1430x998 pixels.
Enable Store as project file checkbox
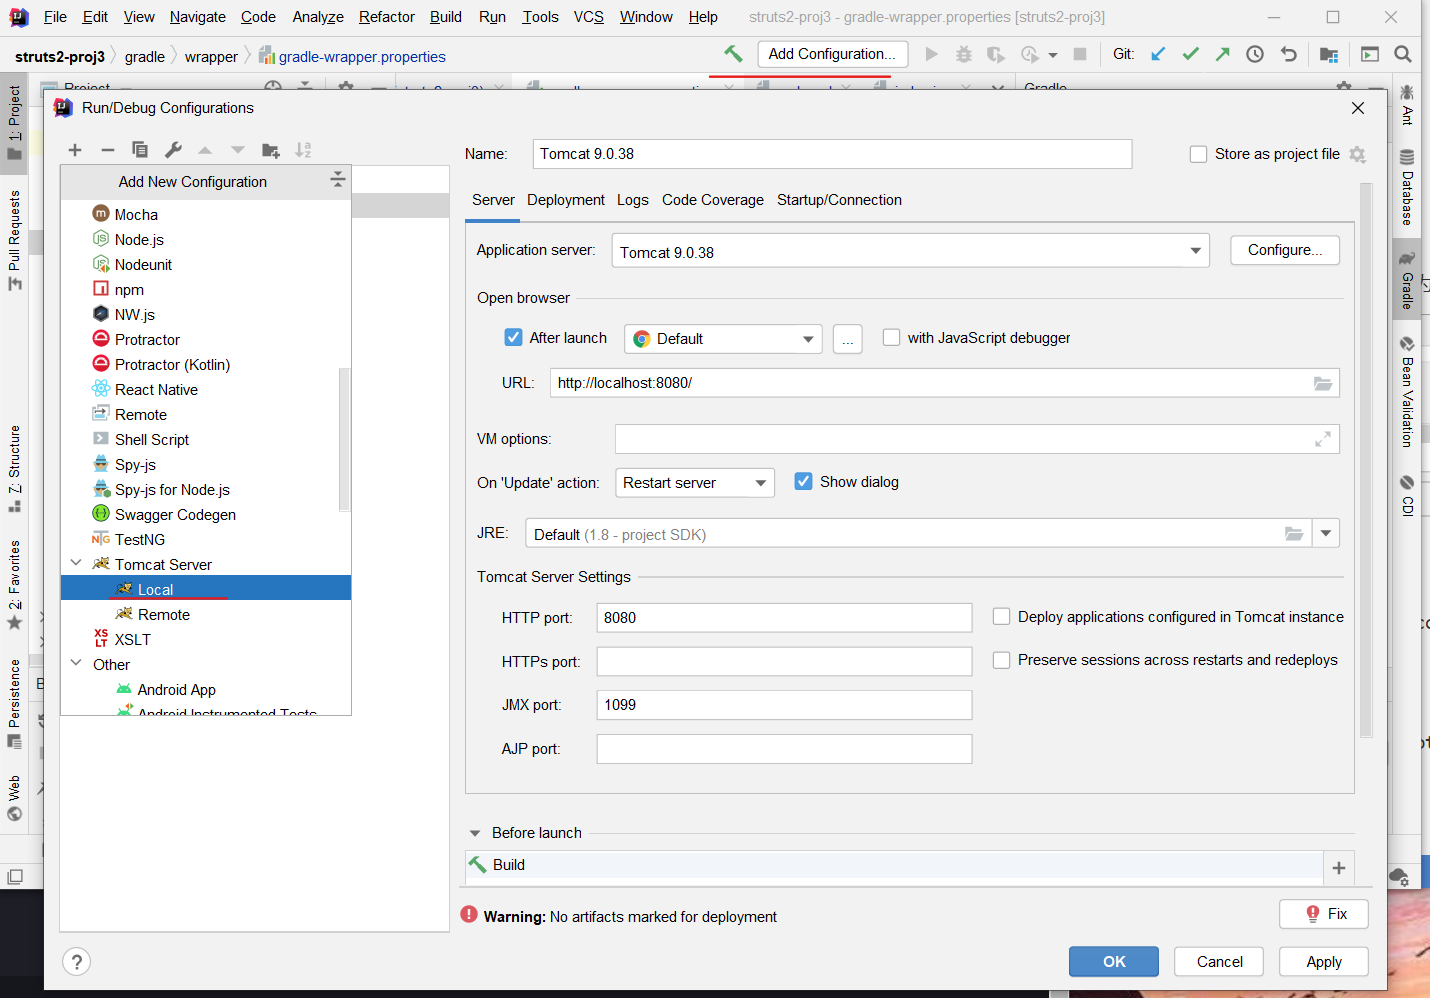click(1198, 154)
